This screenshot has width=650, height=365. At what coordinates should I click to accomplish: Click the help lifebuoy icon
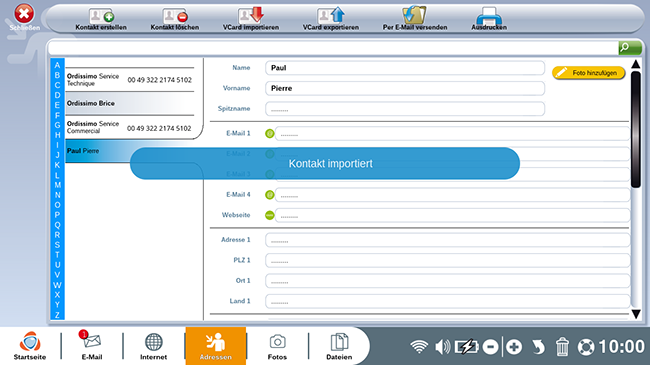(x=586, y=347)
